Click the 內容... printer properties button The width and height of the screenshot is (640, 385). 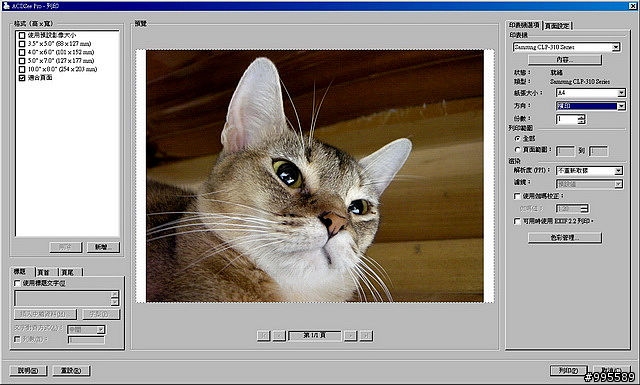pos(565,60)
